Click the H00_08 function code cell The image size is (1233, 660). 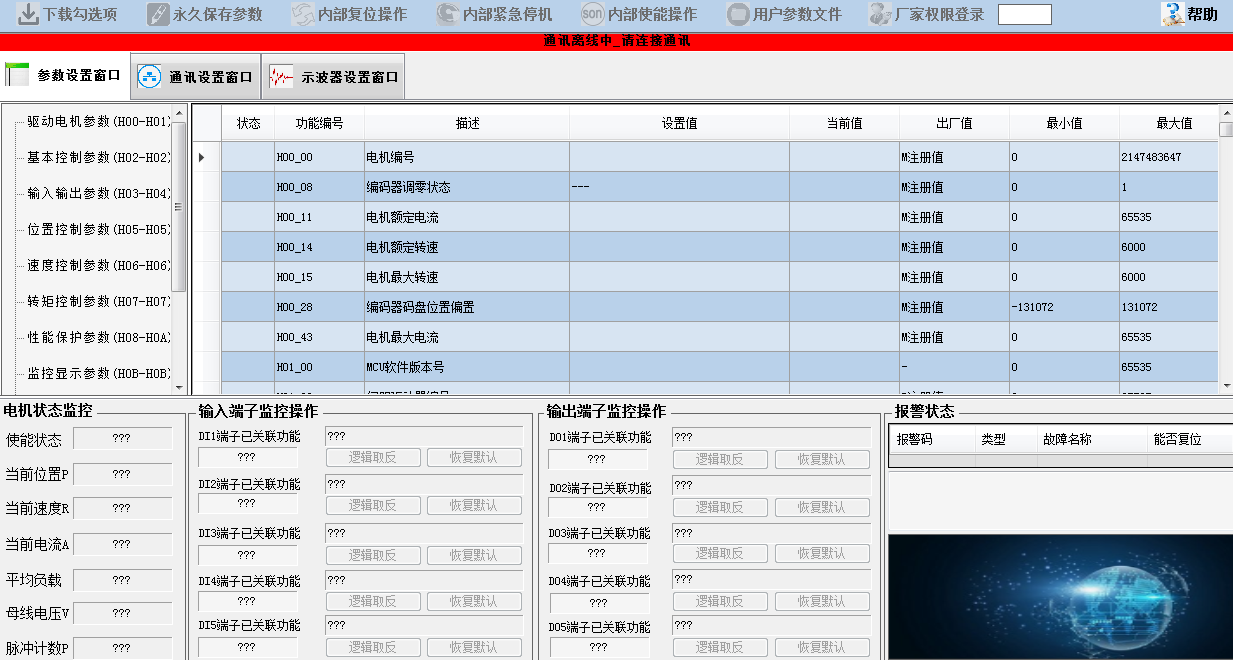pos(319,187)
